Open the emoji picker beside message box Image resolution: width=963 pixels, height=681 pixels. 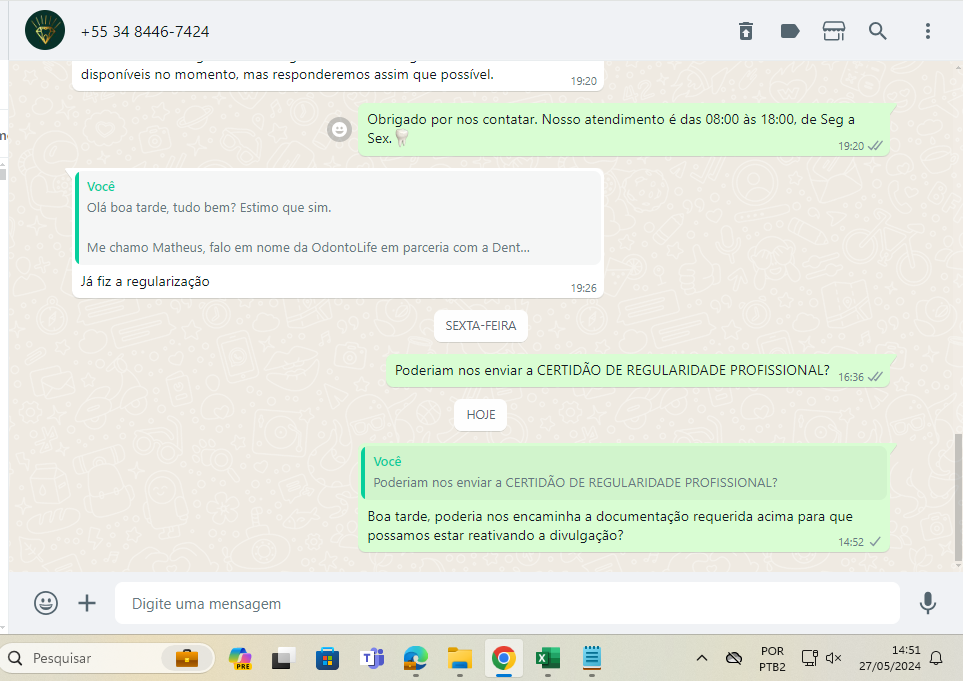pos(46,603)
